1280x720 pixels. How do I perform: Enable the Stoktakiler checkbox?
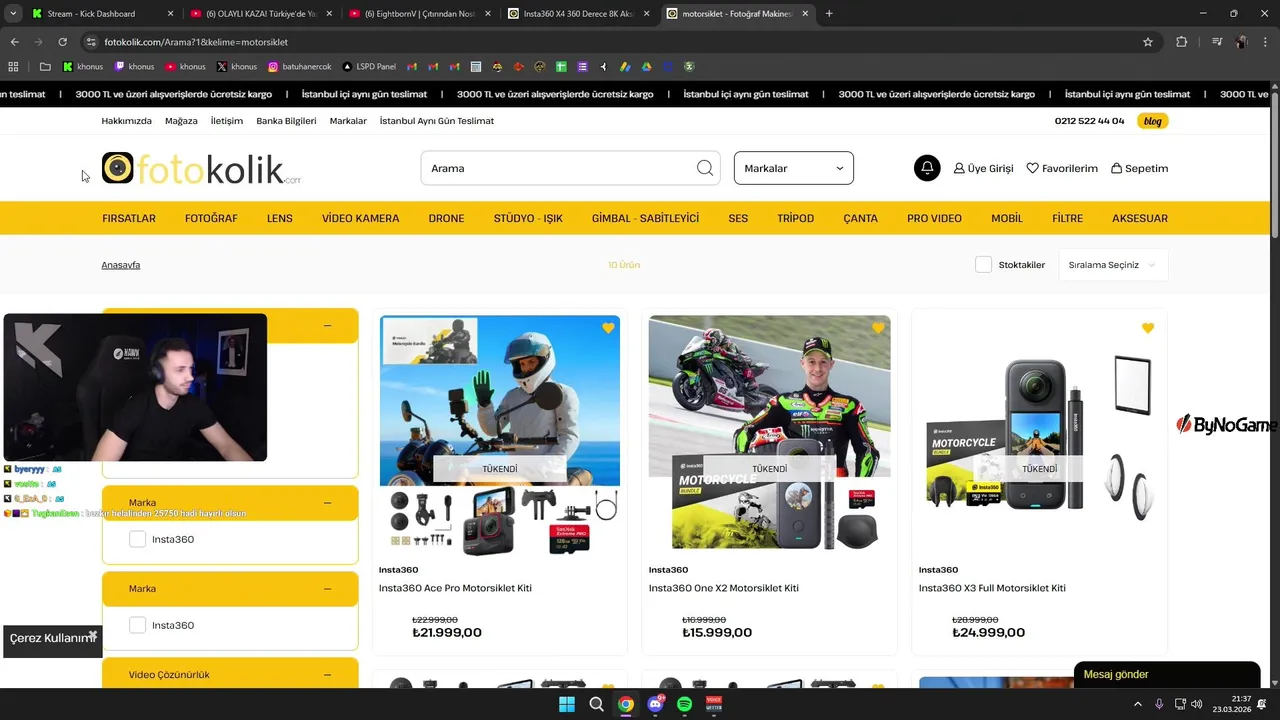pyautogui.click(x=983, y=265)
